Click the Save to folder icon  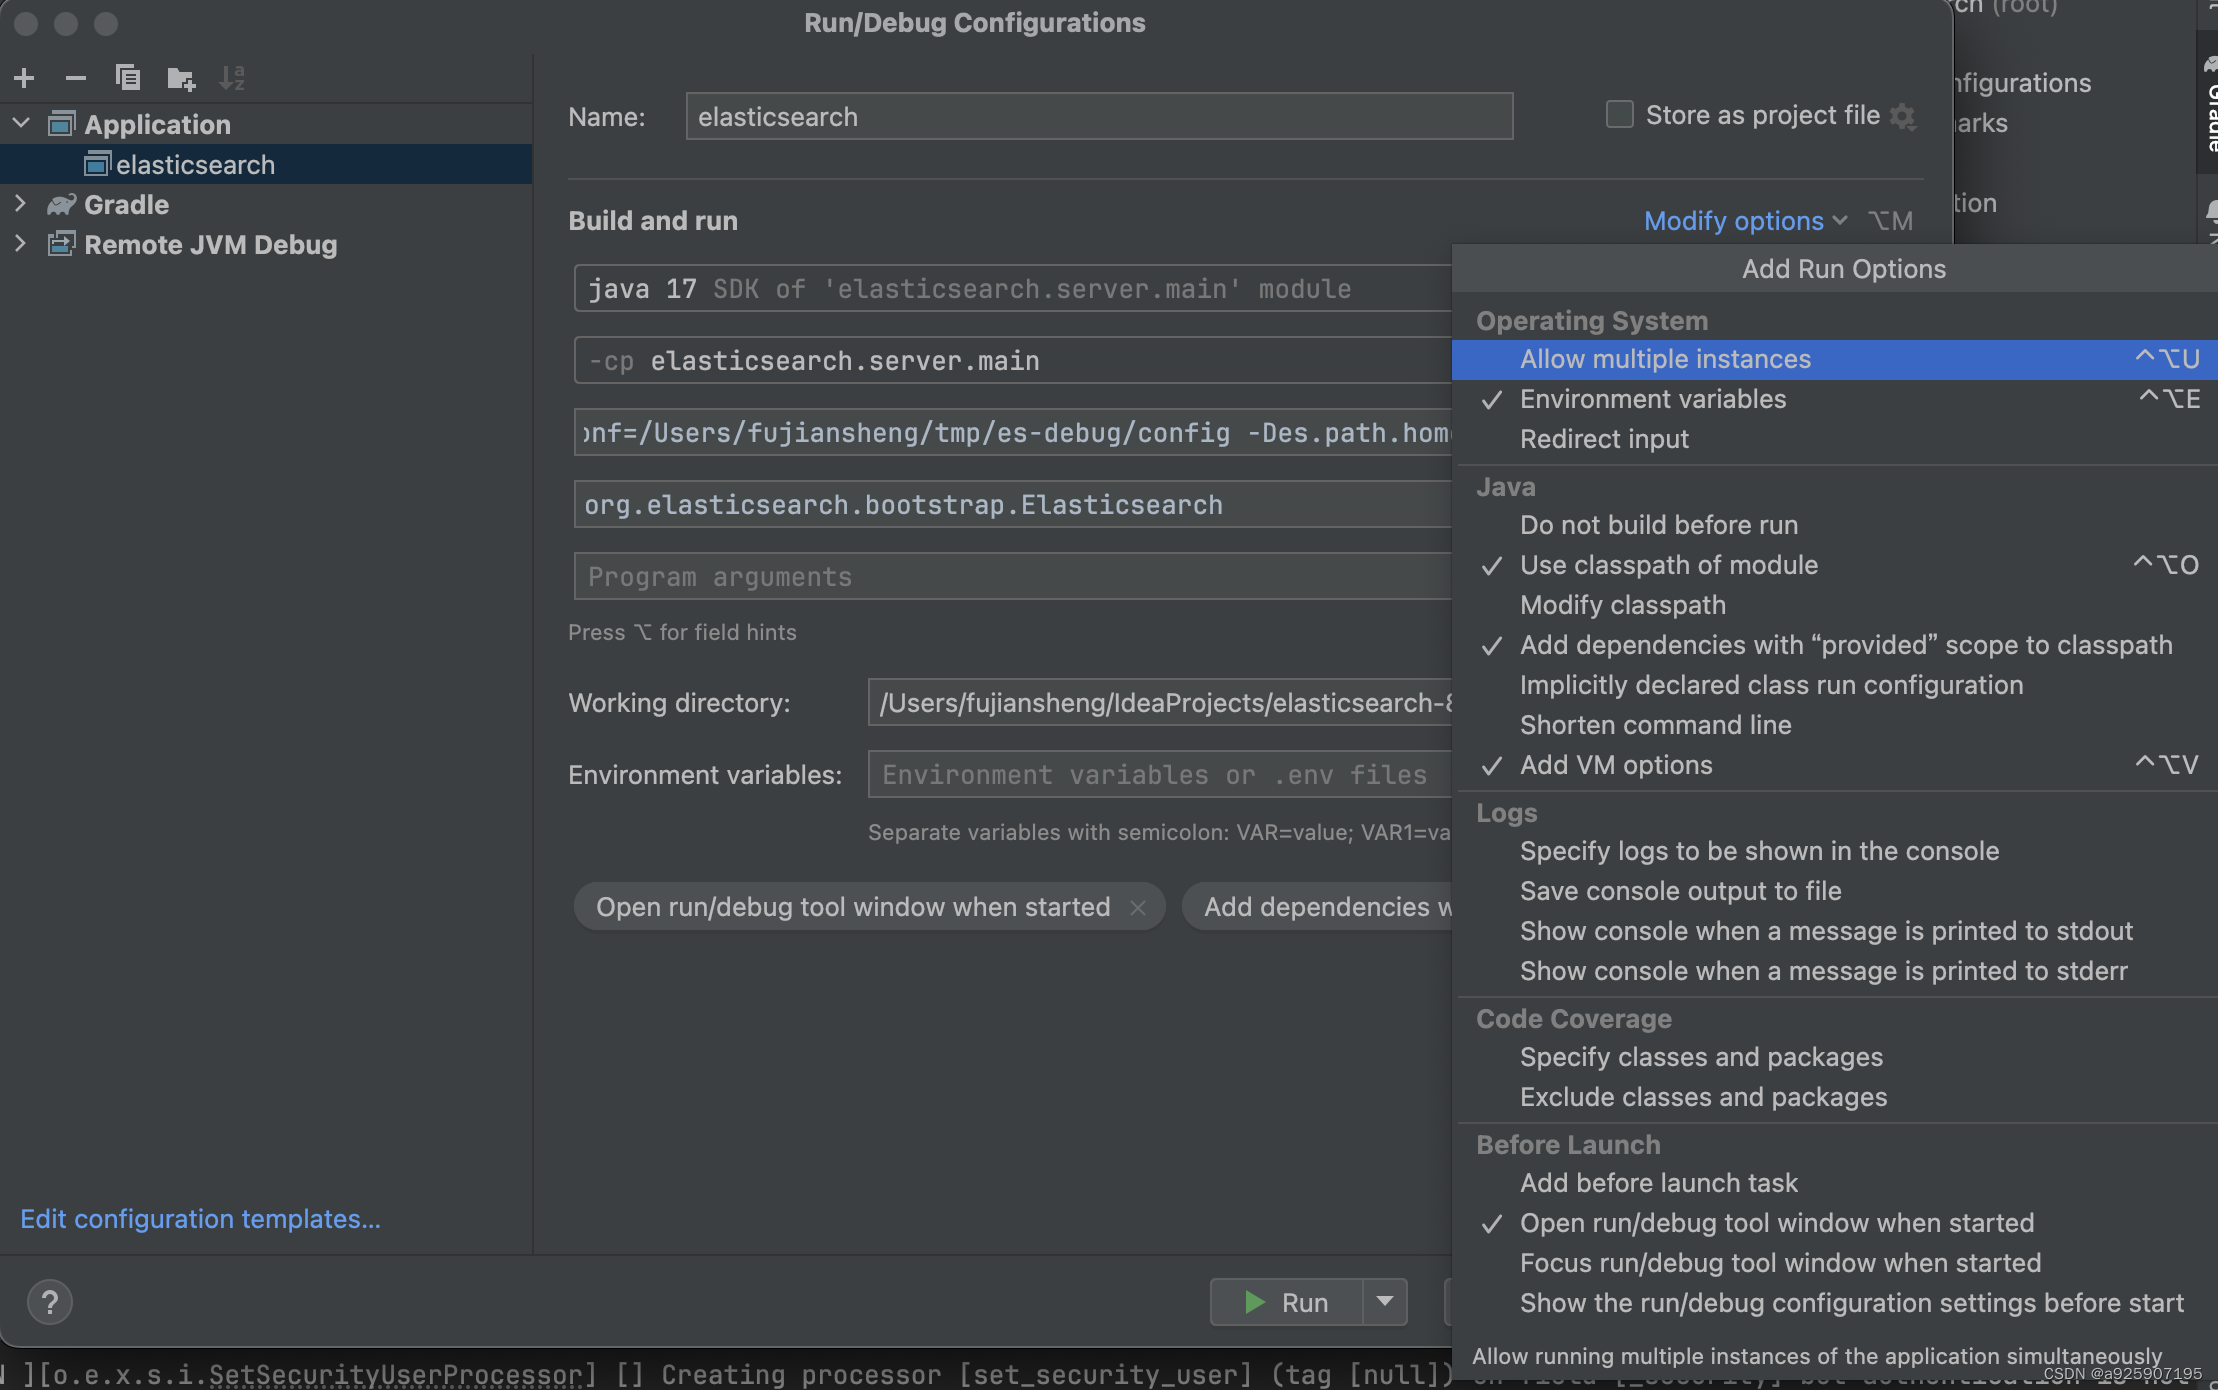[x=181, y=78]
